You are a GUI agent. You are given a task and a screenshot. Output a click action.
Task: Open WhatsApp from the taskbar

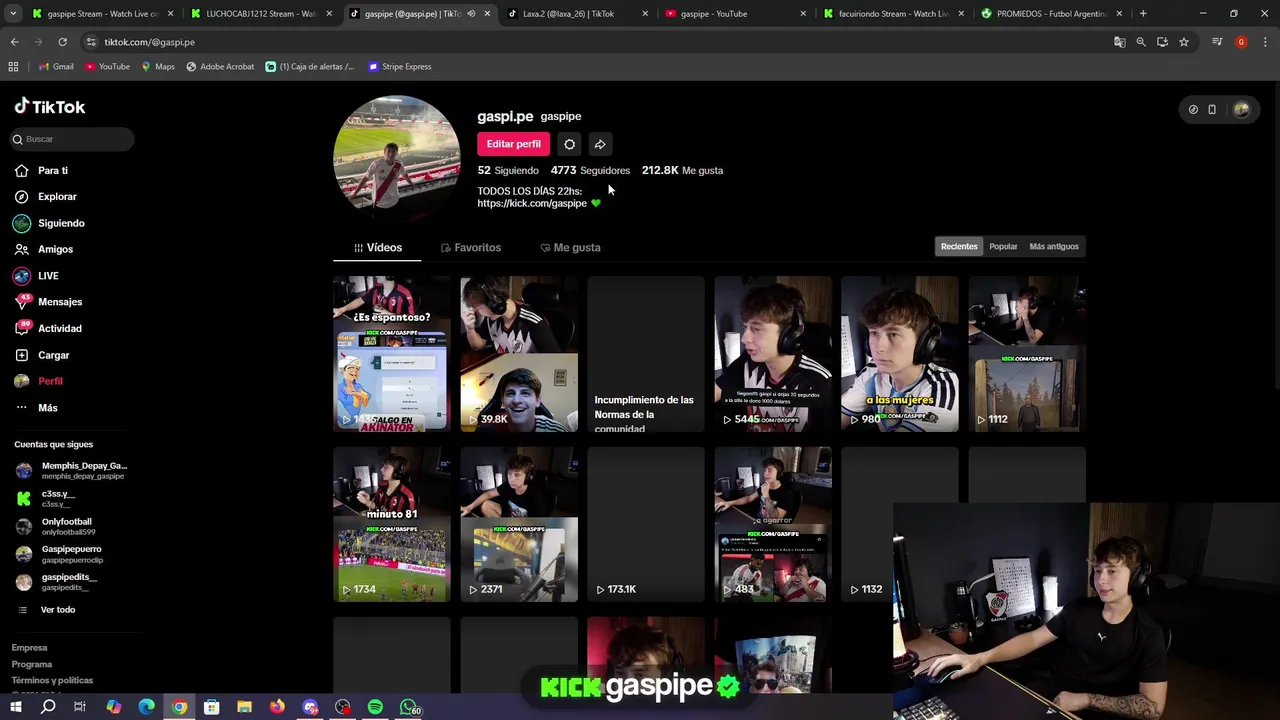(409, 707)
